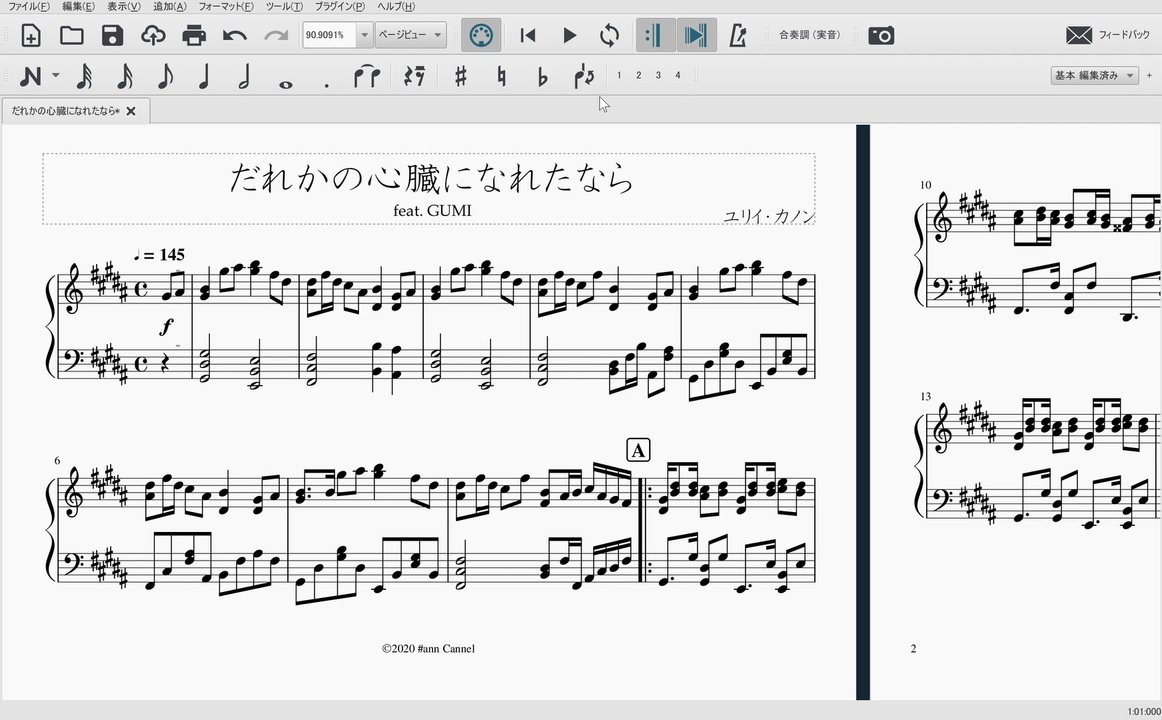1162x720 pixels.
Task: Toggle concert pitch 合奏調（実音）button
Action: pos(809,35)
